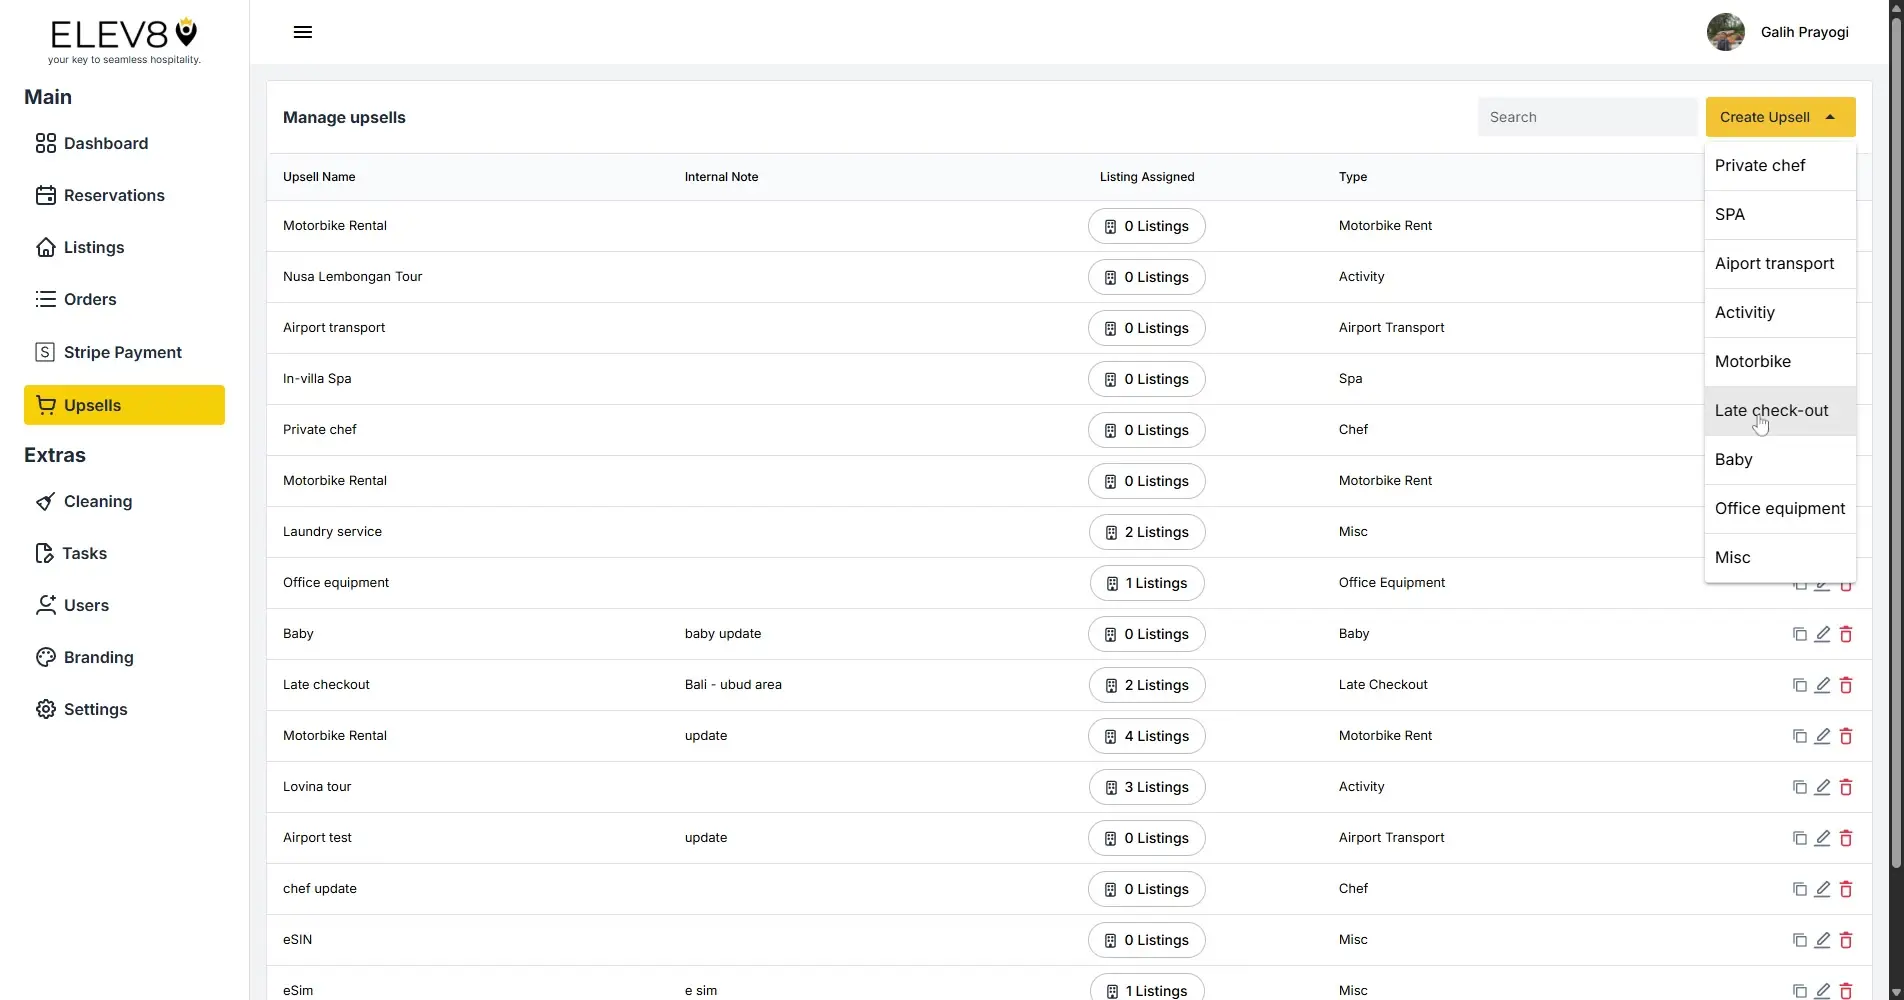
Task: Click the Reservations calendar icon
Action: 45,195
